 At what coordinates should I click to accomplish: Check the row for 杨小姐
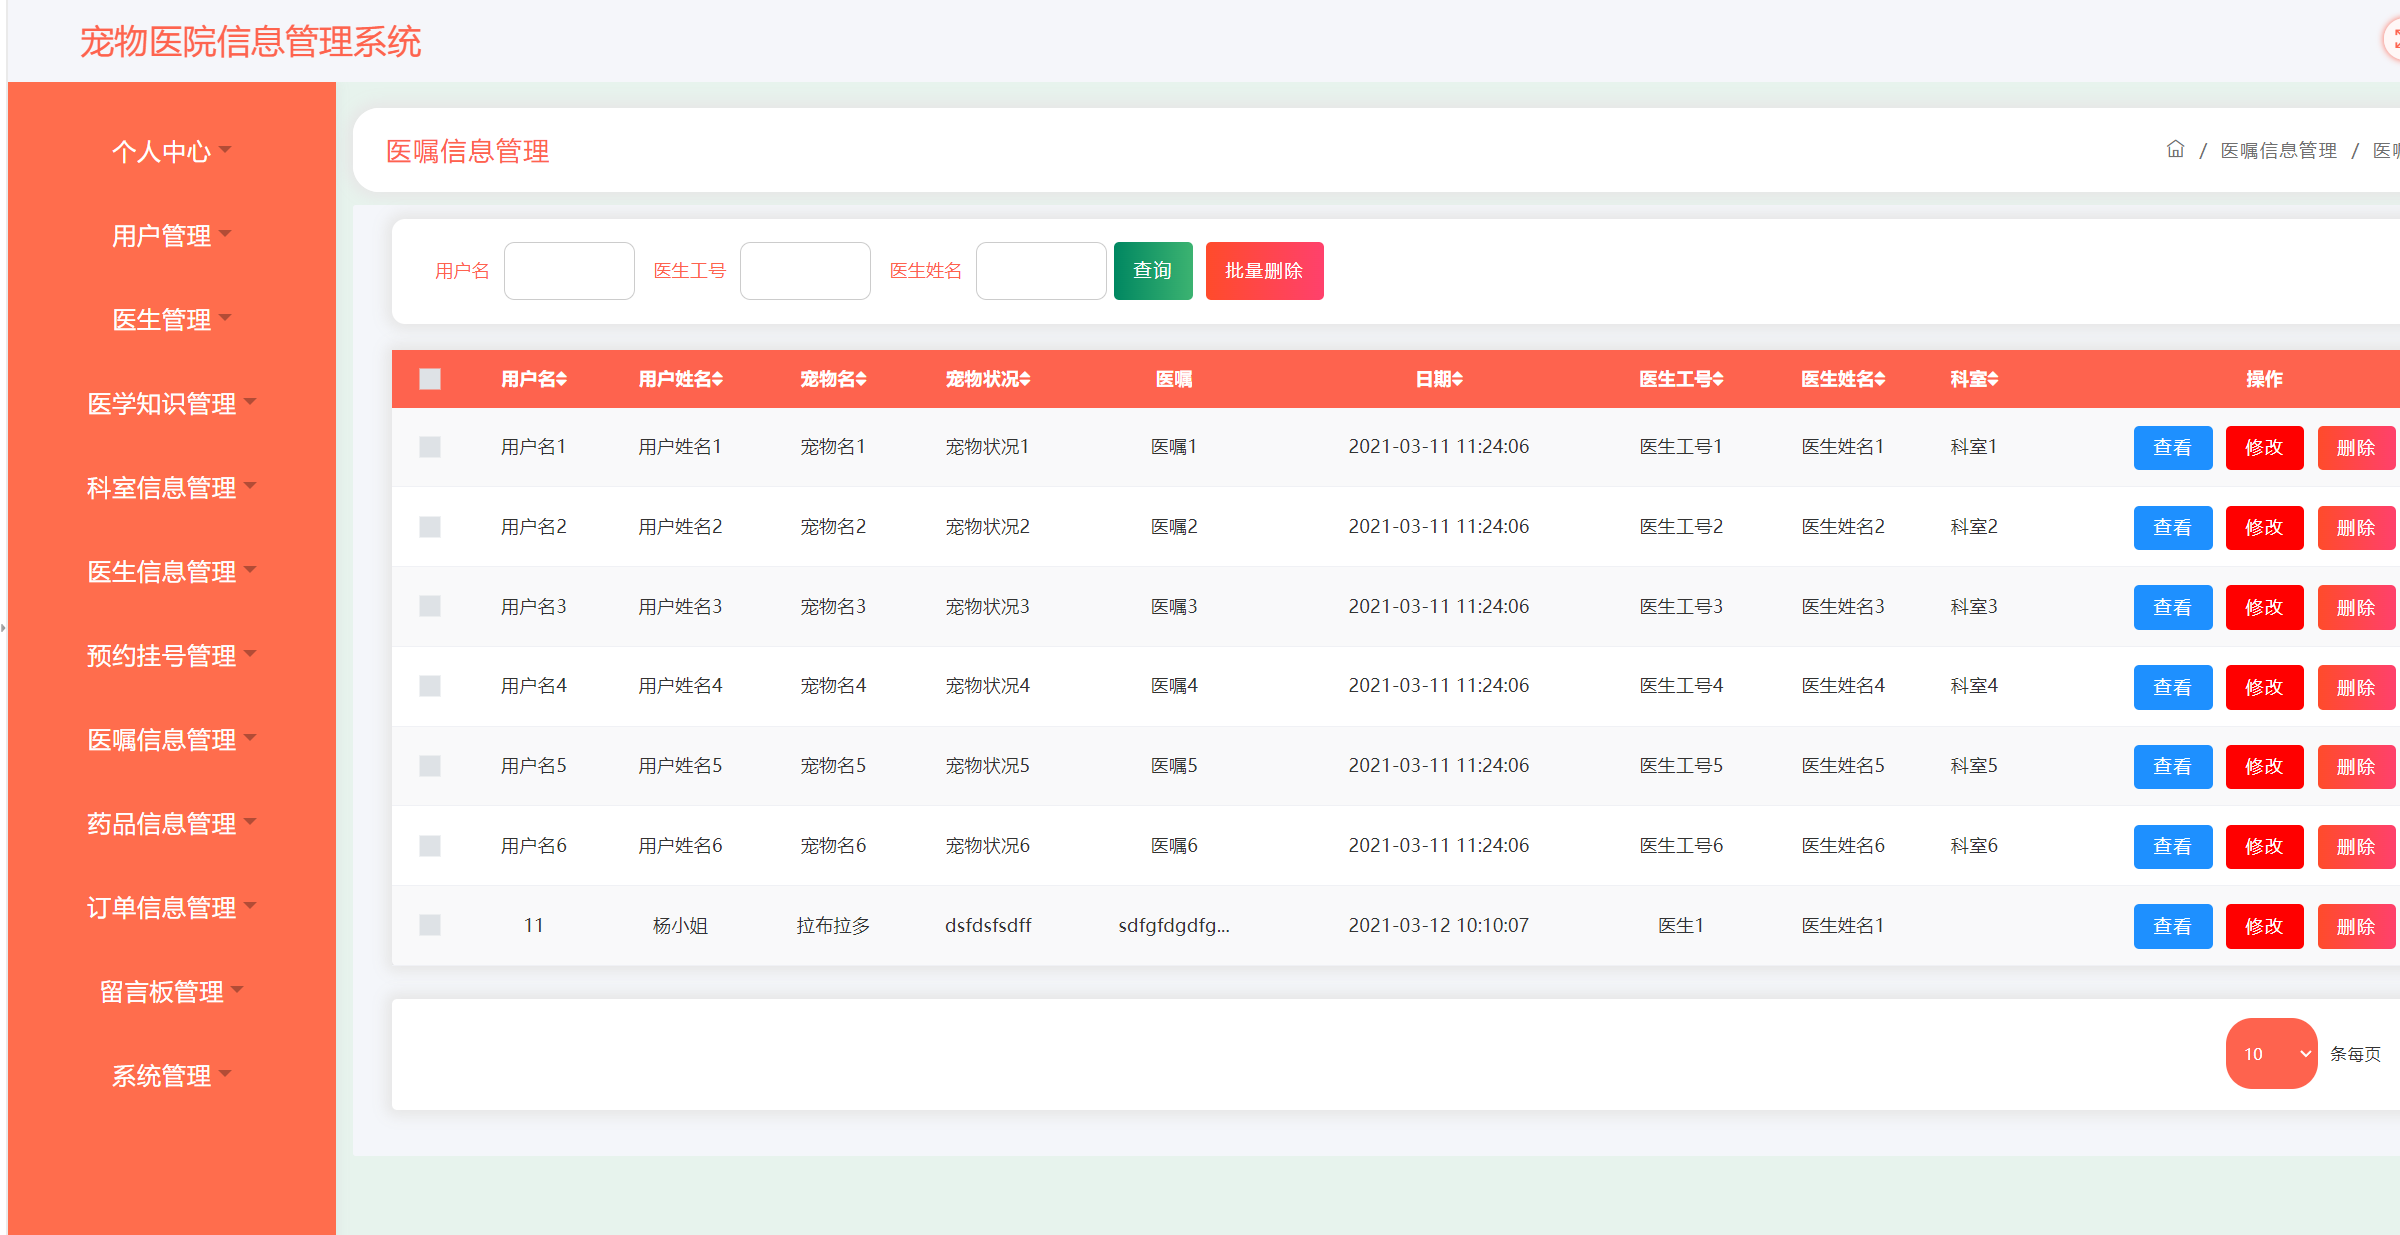point(430,925)
